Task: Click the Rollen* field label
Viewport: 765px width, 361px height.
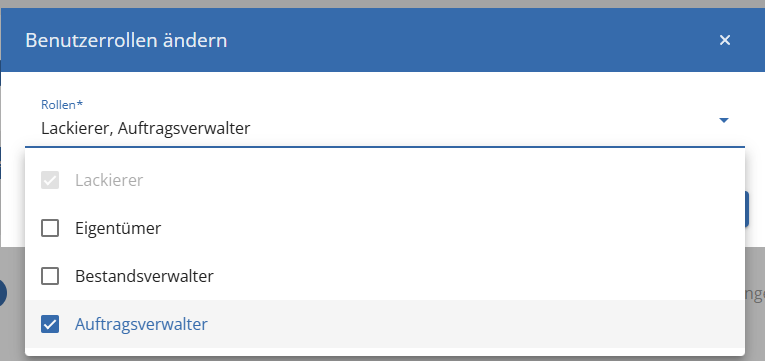Action: click(59, 104)
